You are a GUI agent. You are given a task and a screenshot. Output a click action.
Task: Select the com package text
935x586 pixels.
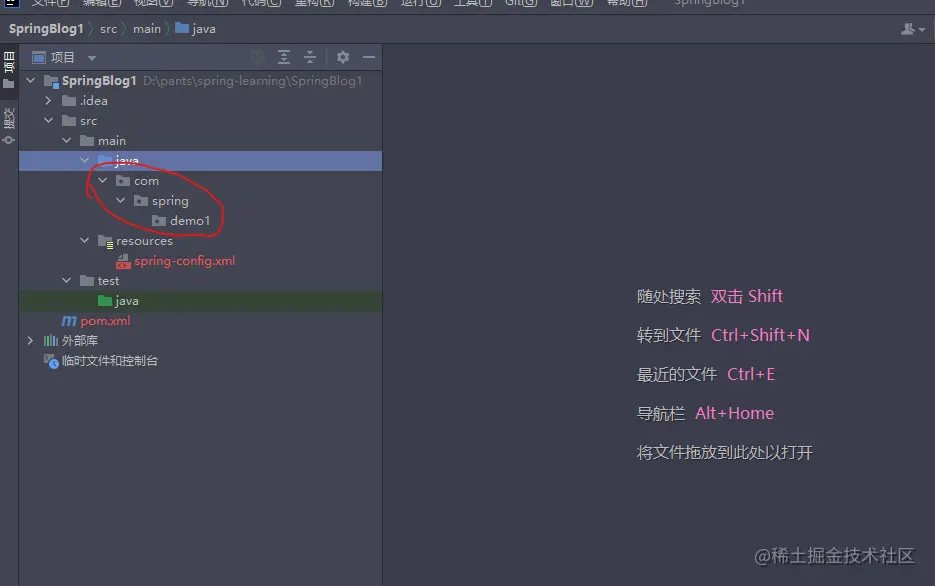coord(146,181)
